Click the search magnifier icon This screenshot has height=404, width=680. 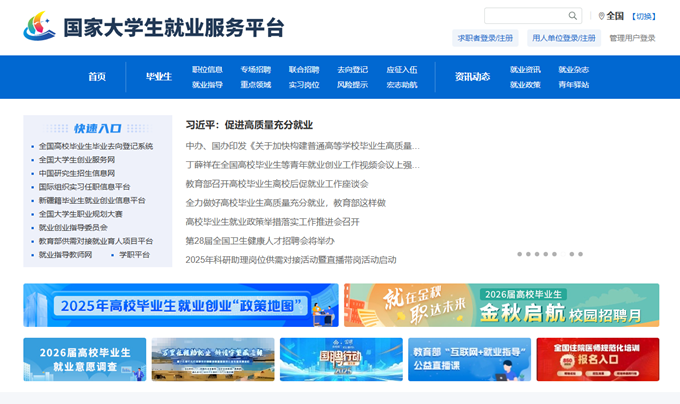[x=572, y=16]
